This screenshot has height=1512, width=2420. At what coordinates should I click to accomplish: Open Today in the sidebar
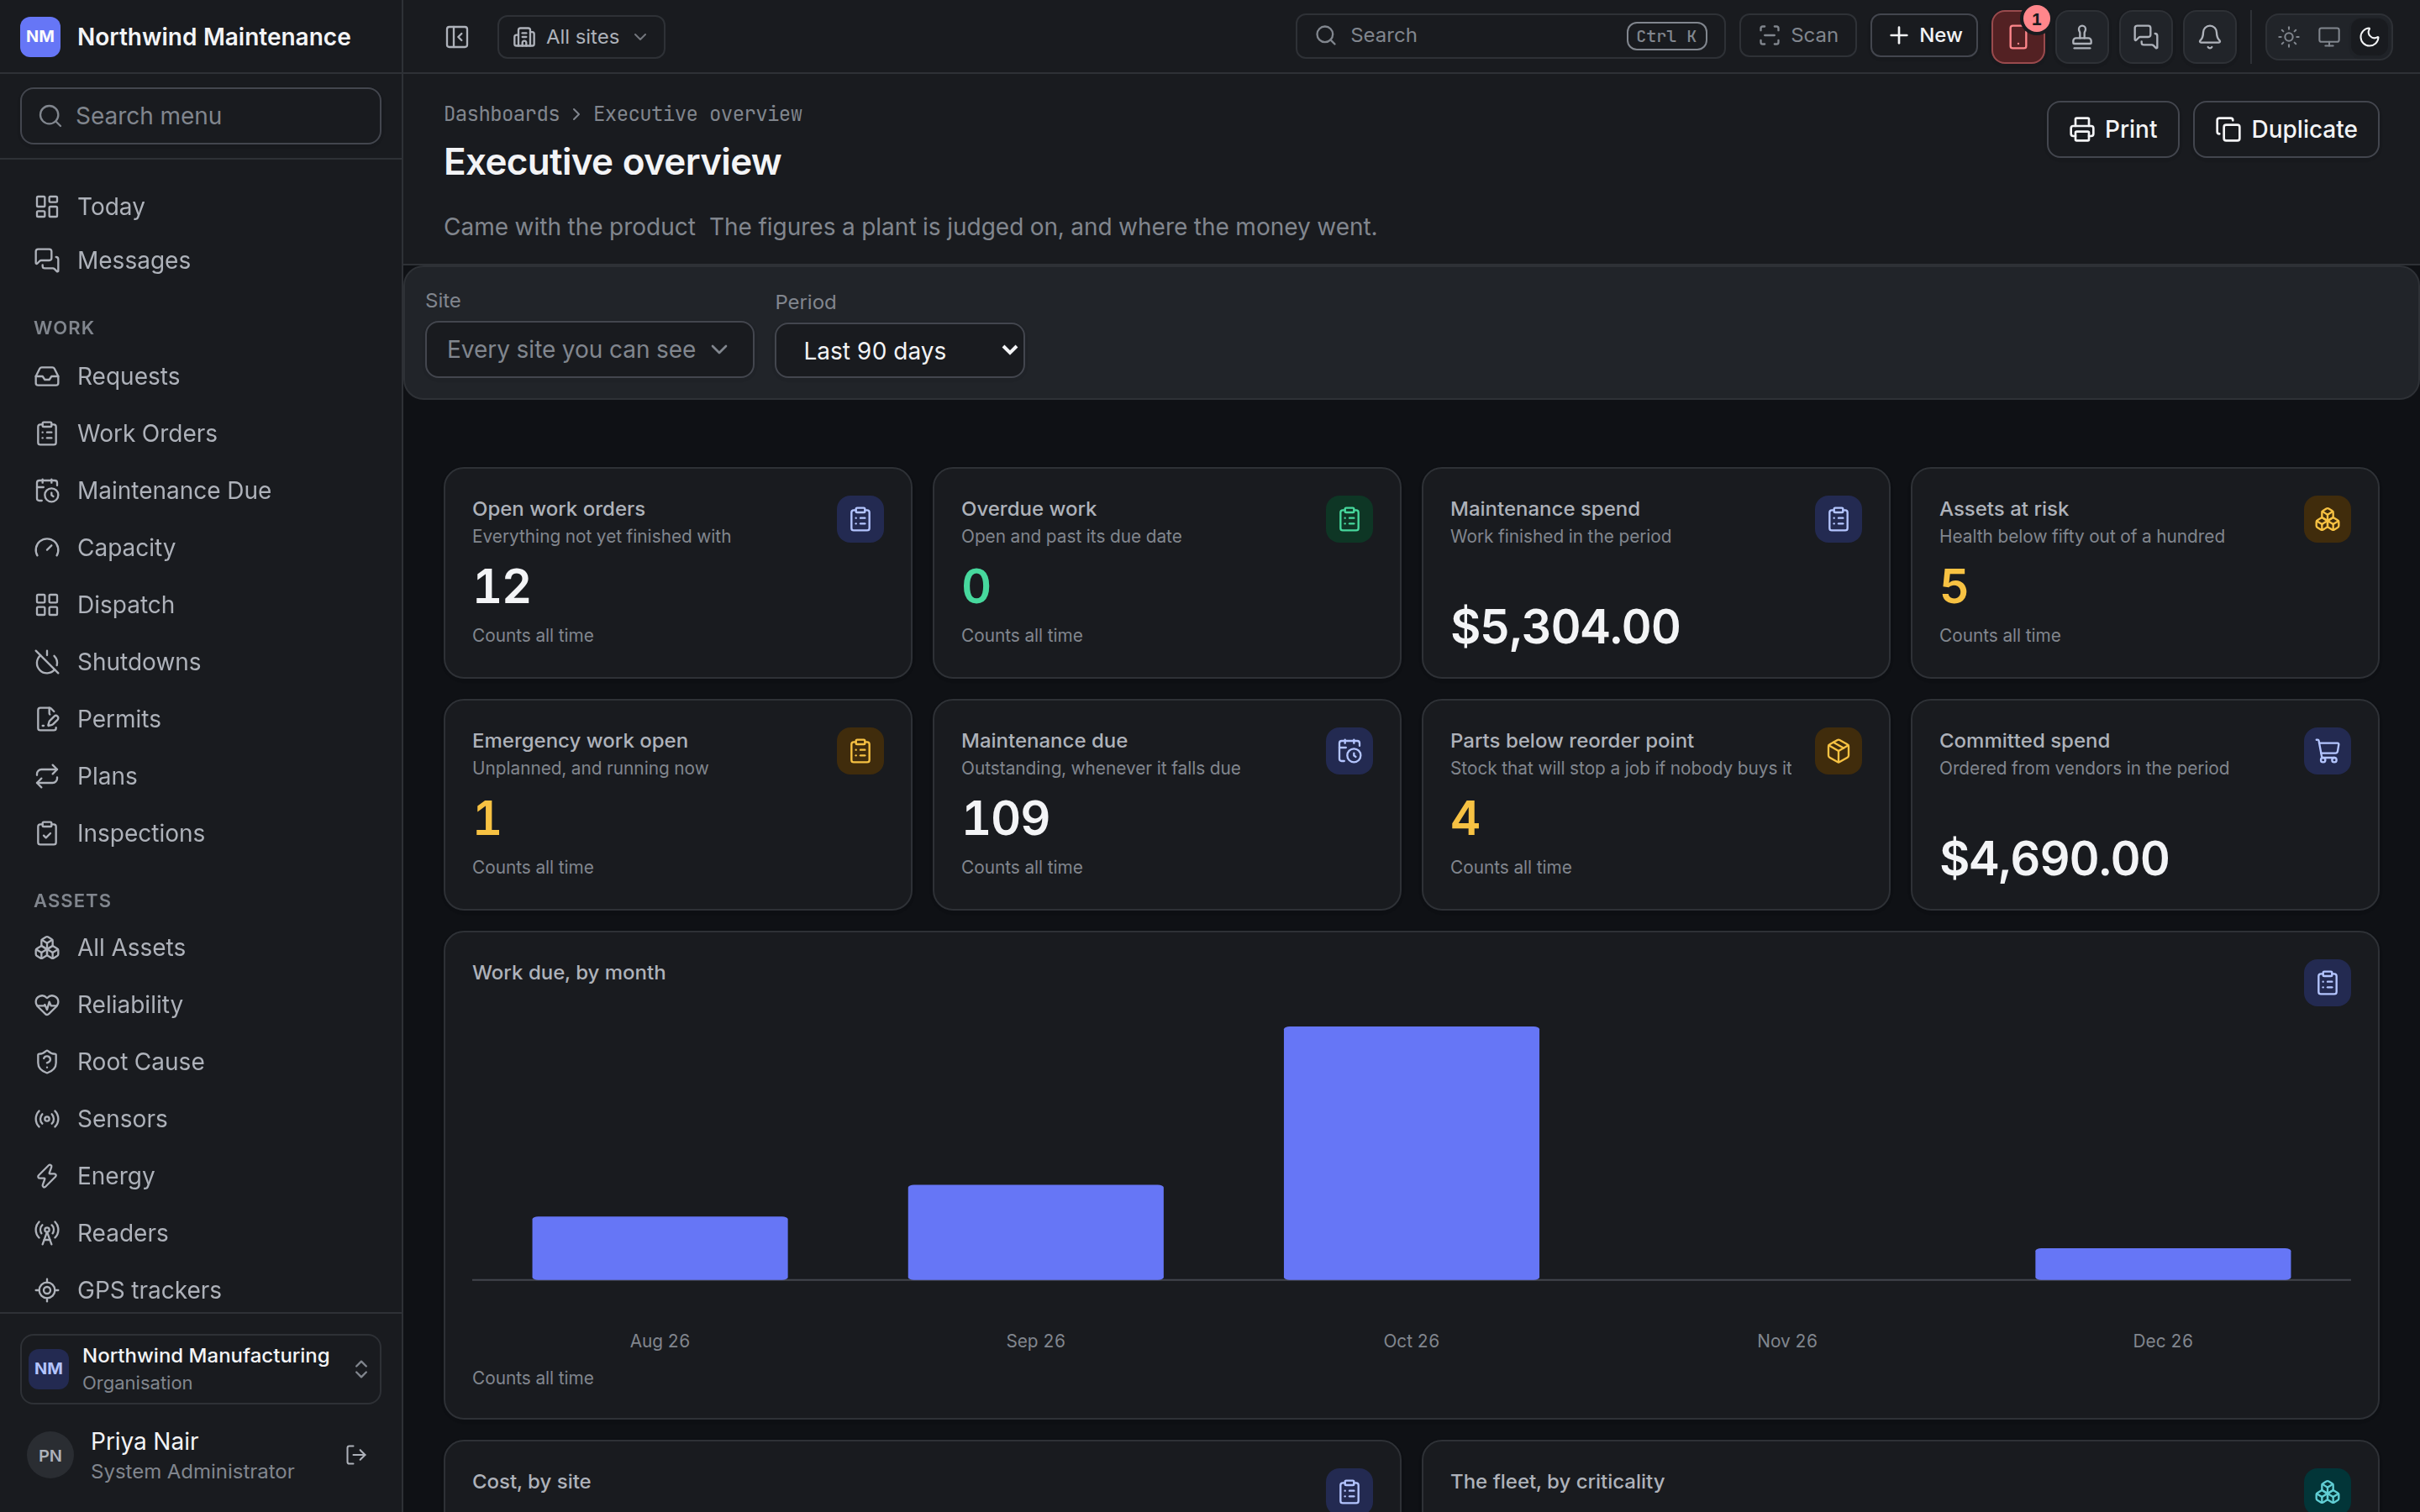click(201, 206)
